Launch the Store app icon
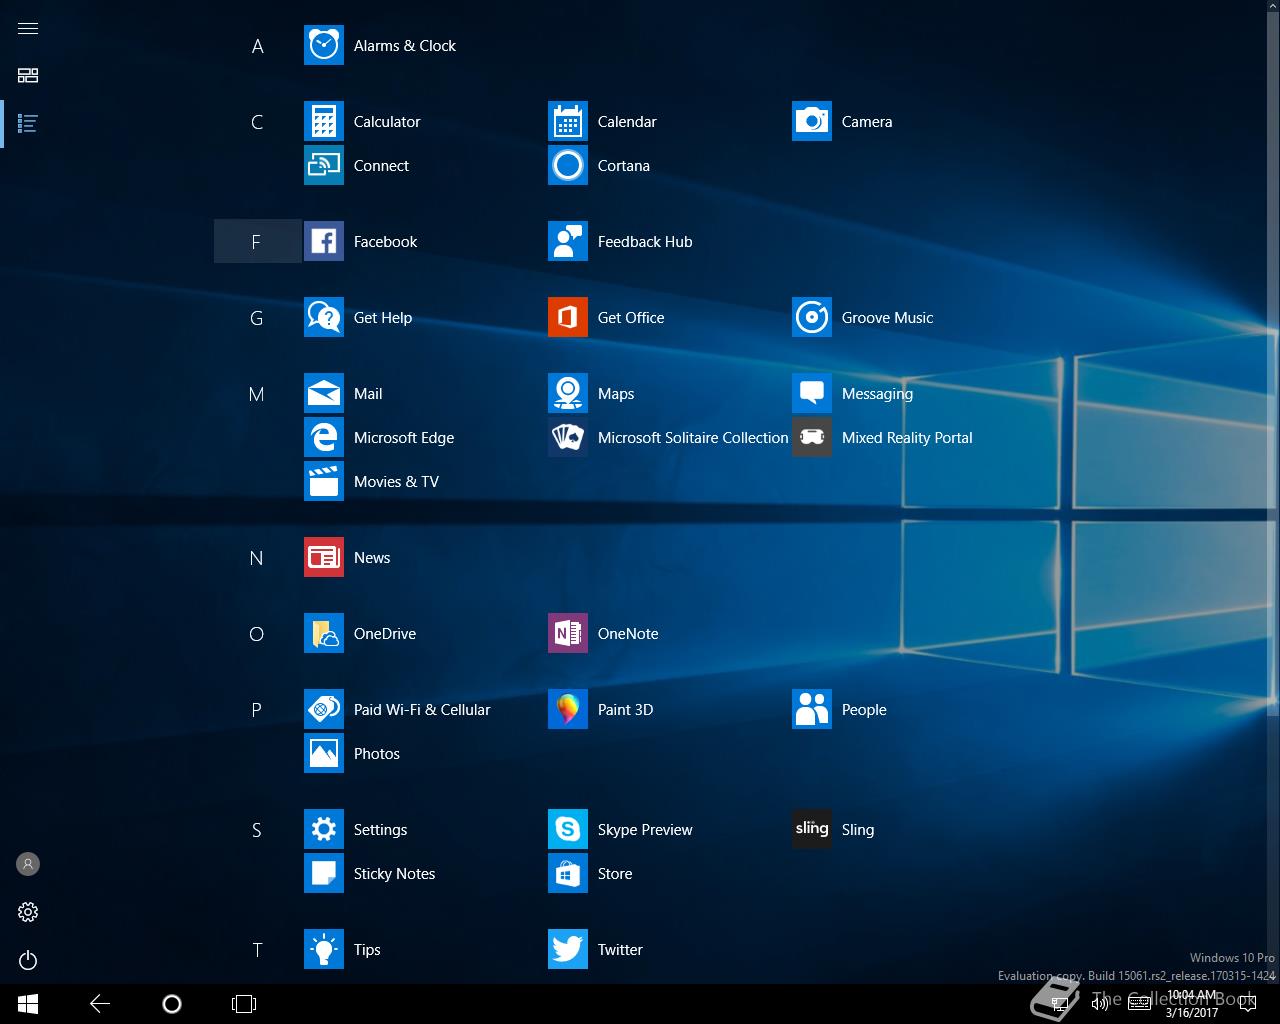This screenshot has height=1024, width=1280. click(x=568, y=874)
